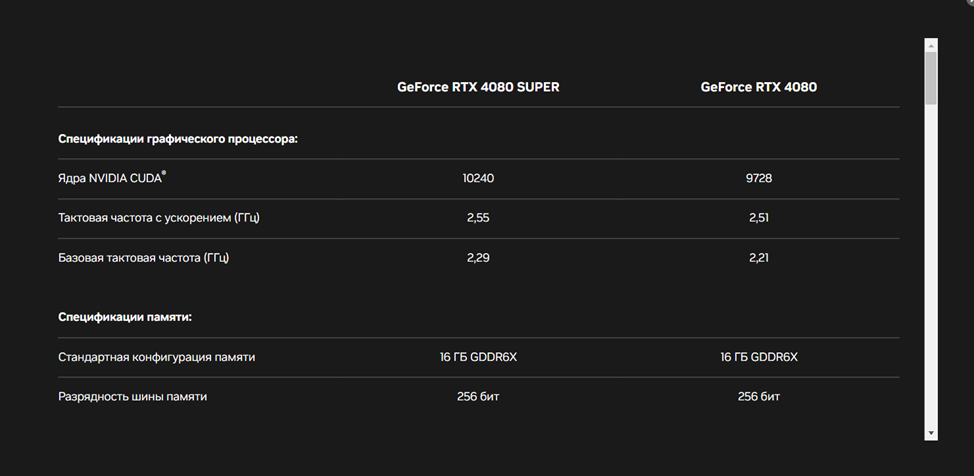Click the GeForce RTX 4080 column header

(x=758, y=87)
